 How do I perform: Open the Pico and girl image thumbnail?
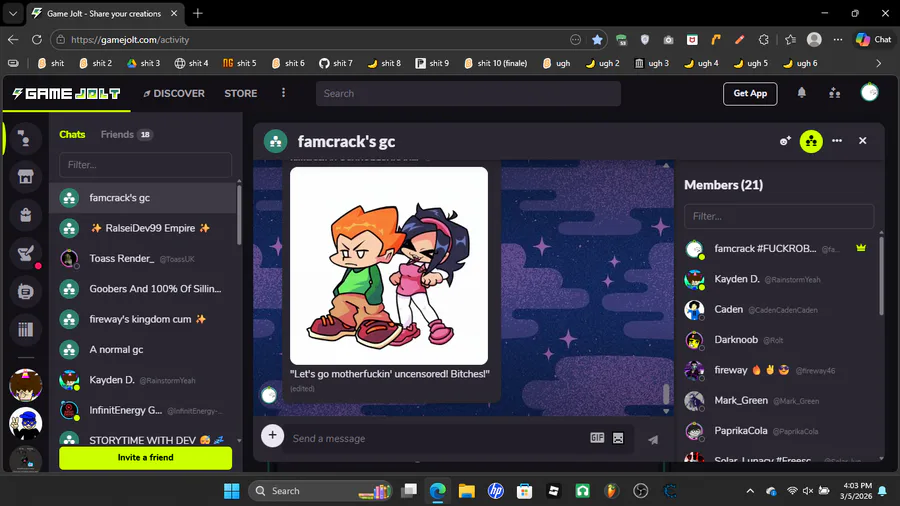pyautogui.click(x=389, y=266)
